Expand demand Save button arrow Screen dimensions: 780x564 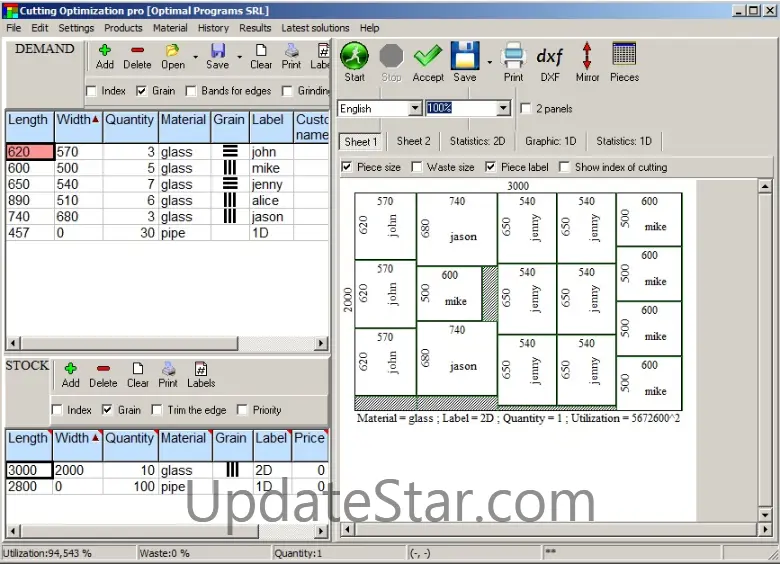click(240, 57)
